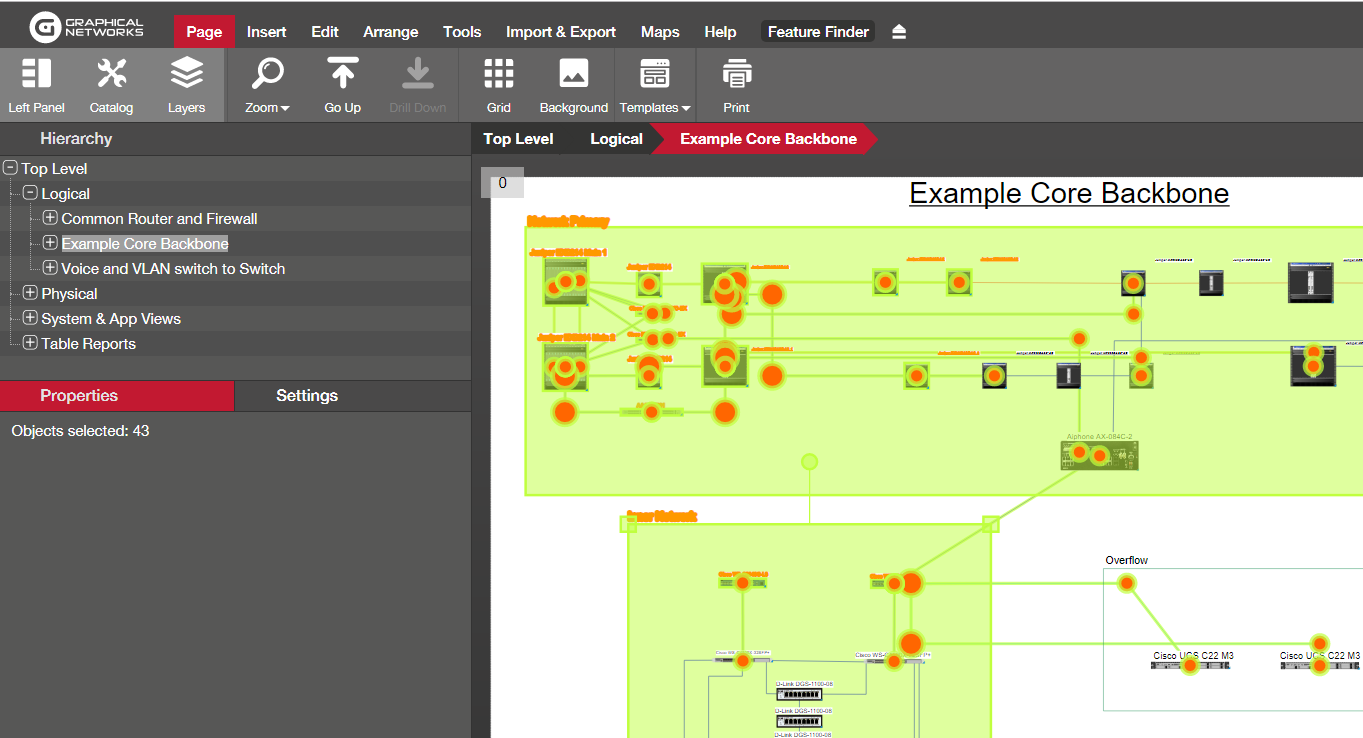The width and height of the screenshot is (1363, 738).
Task: Click the Print icon
Action: tap(736, 74)
